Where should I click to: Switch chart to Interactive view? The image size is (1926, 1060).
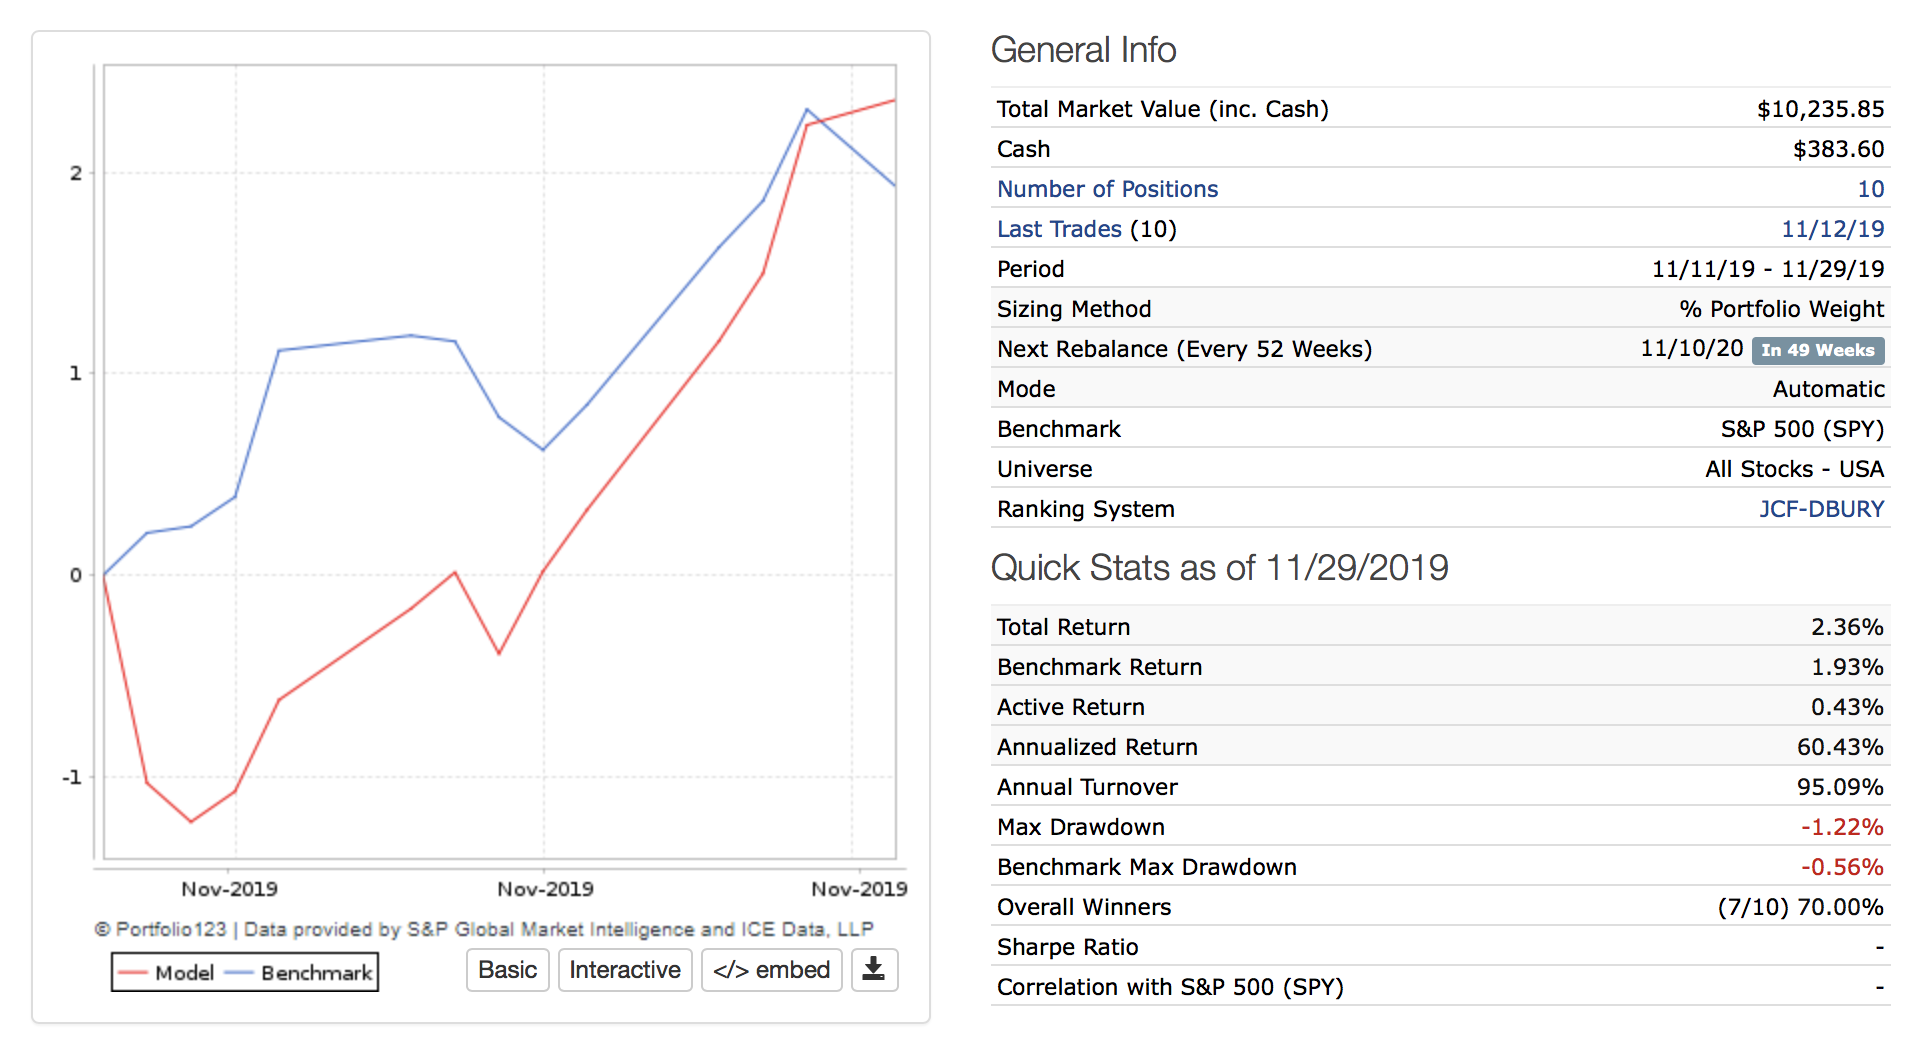coord(624,970)
